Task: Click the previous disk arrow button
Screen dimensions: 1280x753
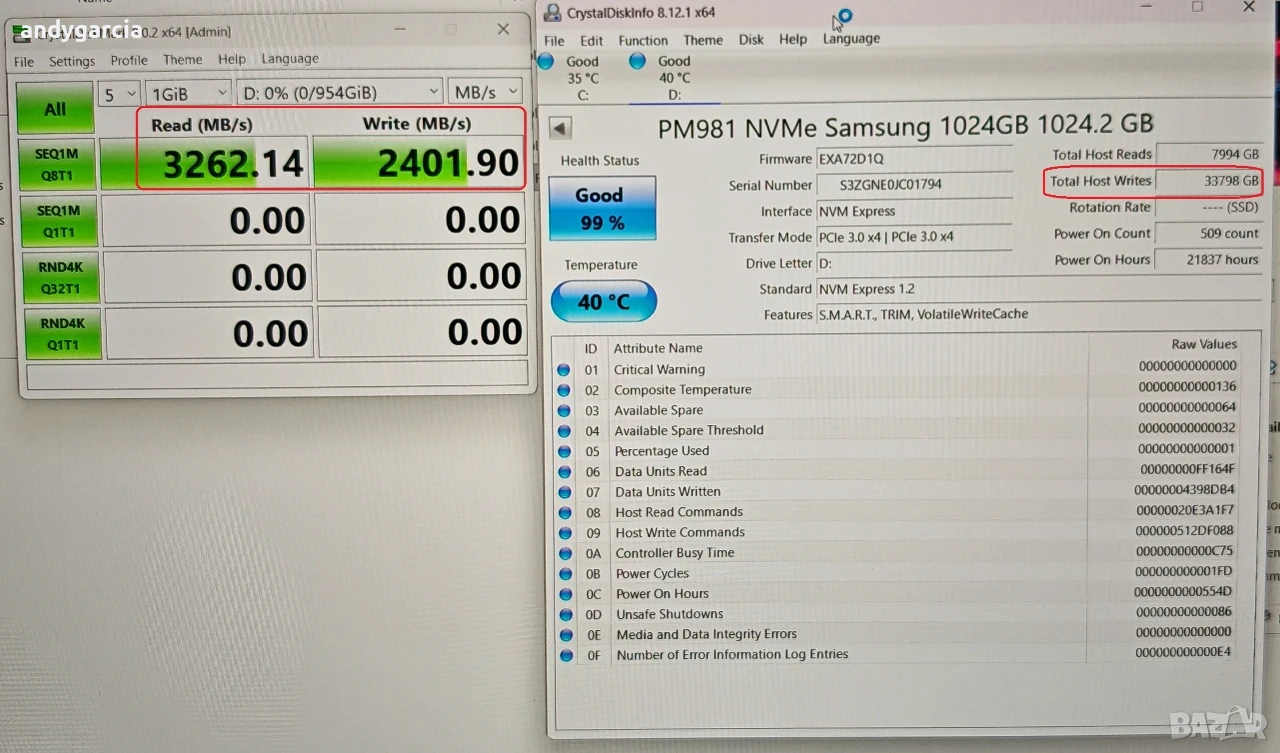Action: tap(560, 128)
